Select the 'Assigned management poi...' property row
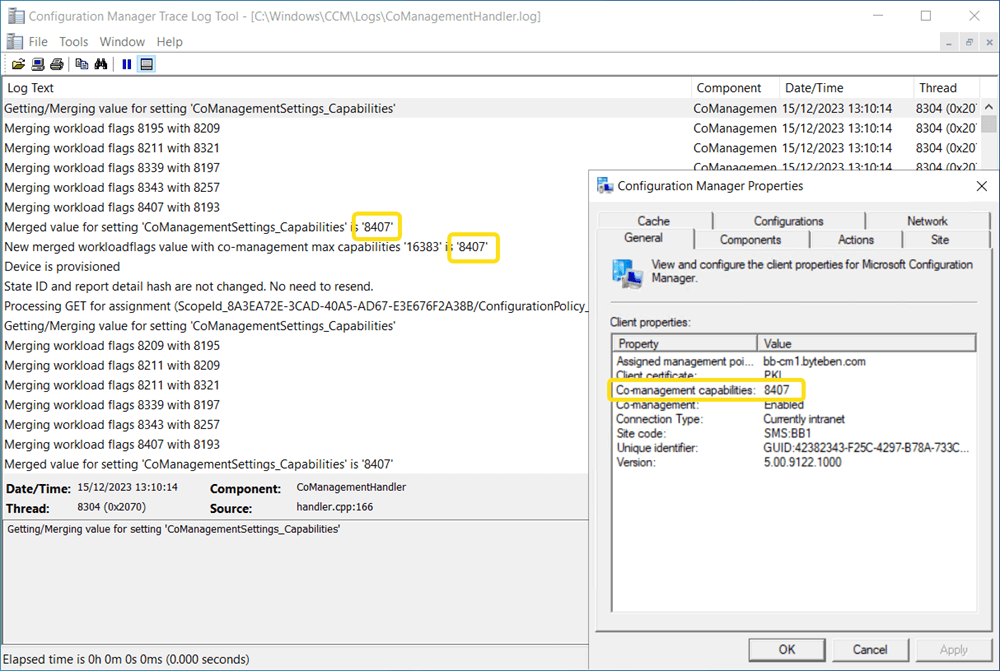 (x=793, y=361)
